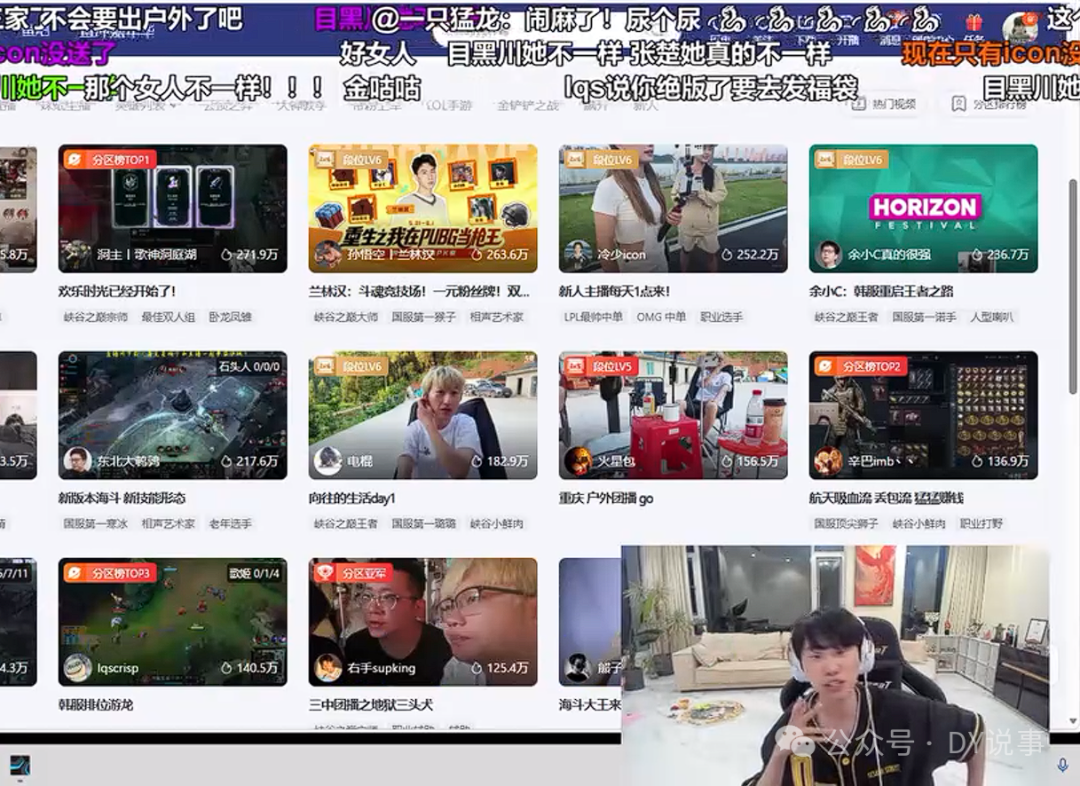Click the 职业打野 tag
The width and height of the screenshot is (1080, 786).
981,524
